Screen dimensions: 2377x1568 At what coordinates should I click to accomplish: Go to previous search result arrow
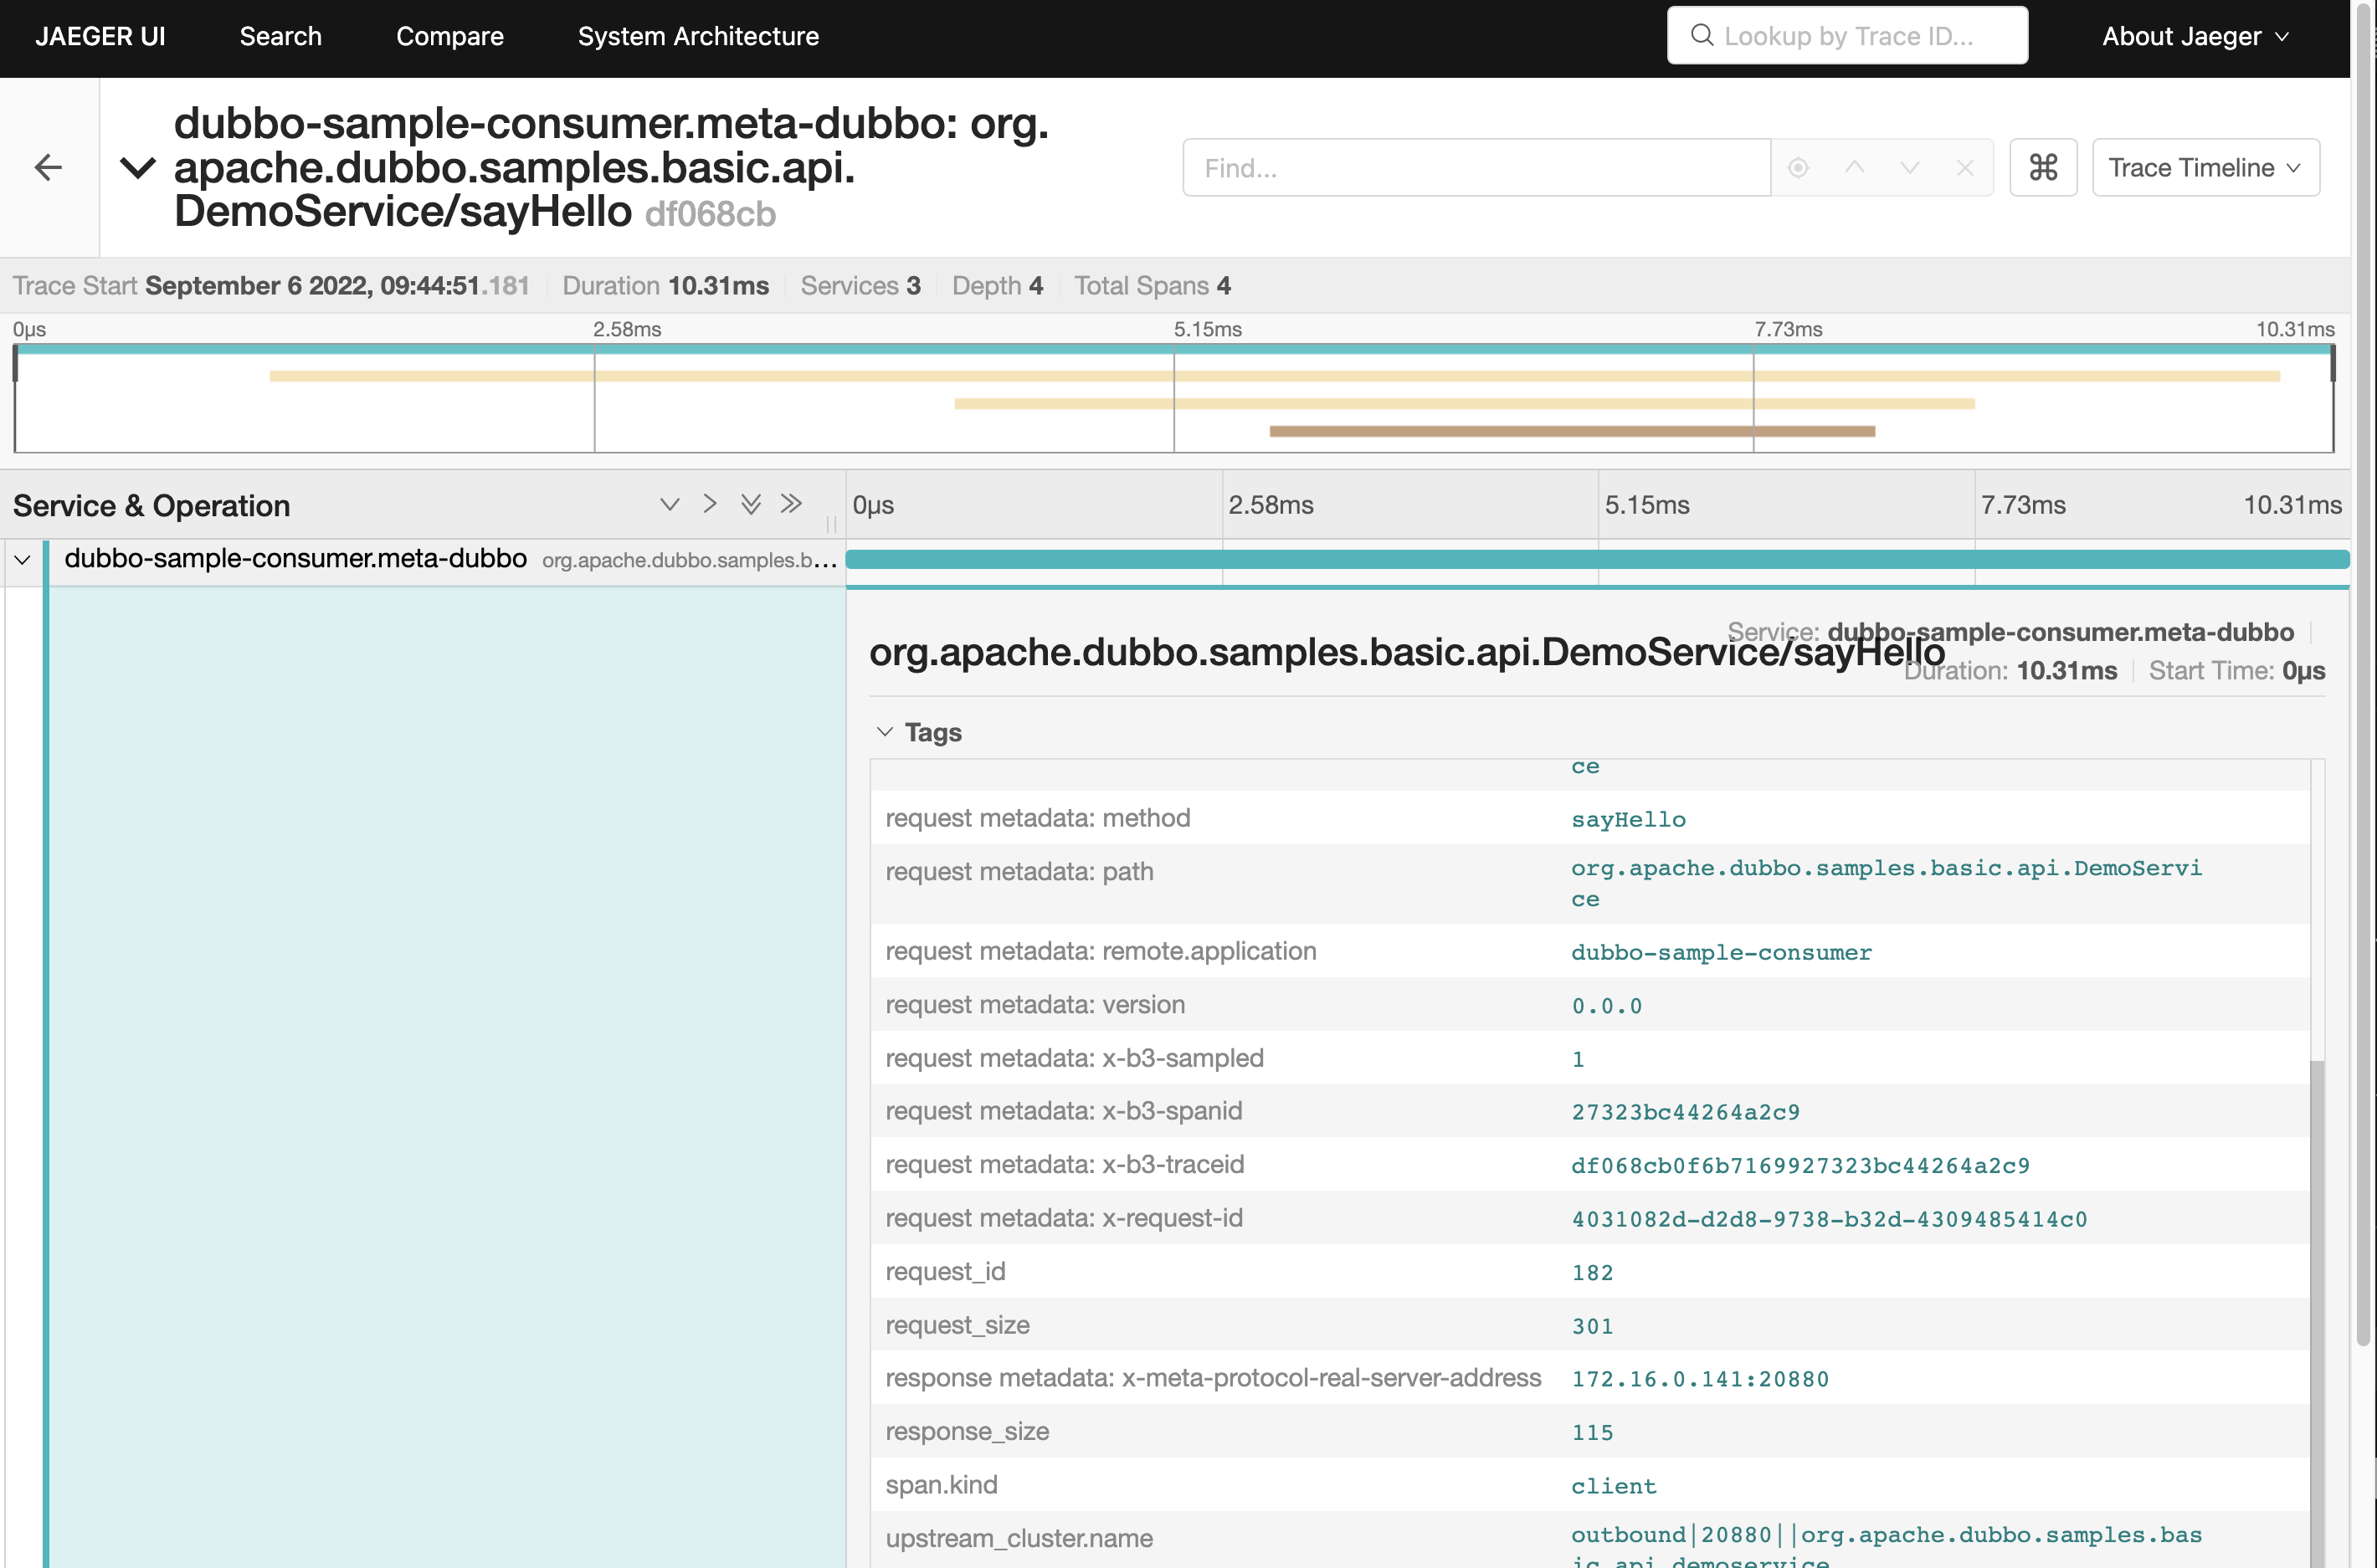click(1854, 167)
